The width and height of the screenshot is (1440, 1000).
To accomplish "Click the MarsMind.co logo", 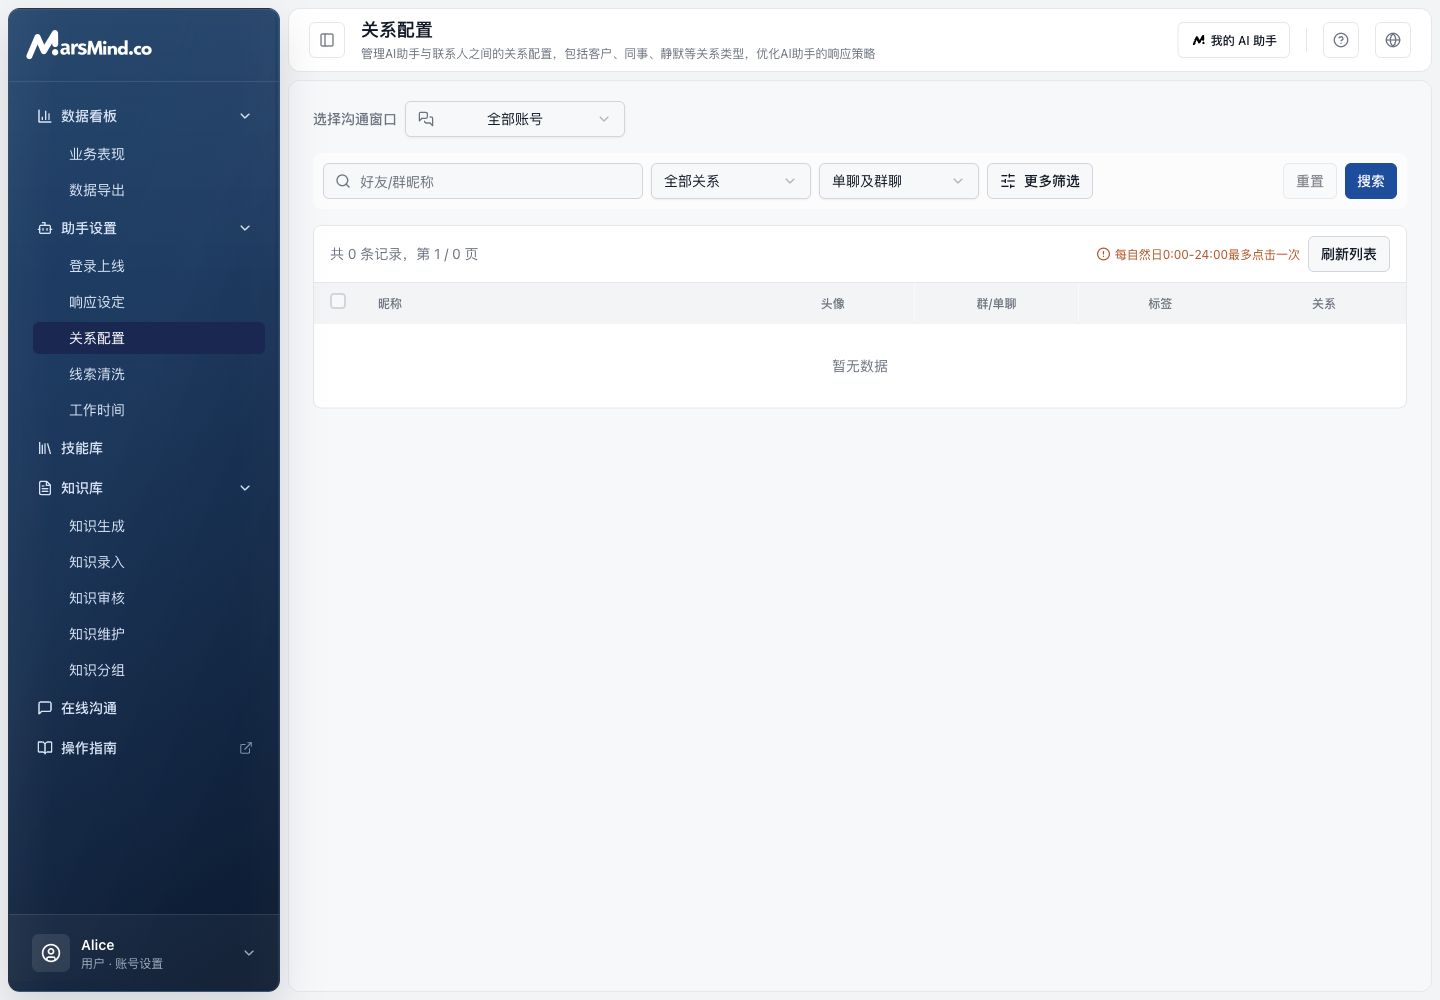I will pos(89,45).
